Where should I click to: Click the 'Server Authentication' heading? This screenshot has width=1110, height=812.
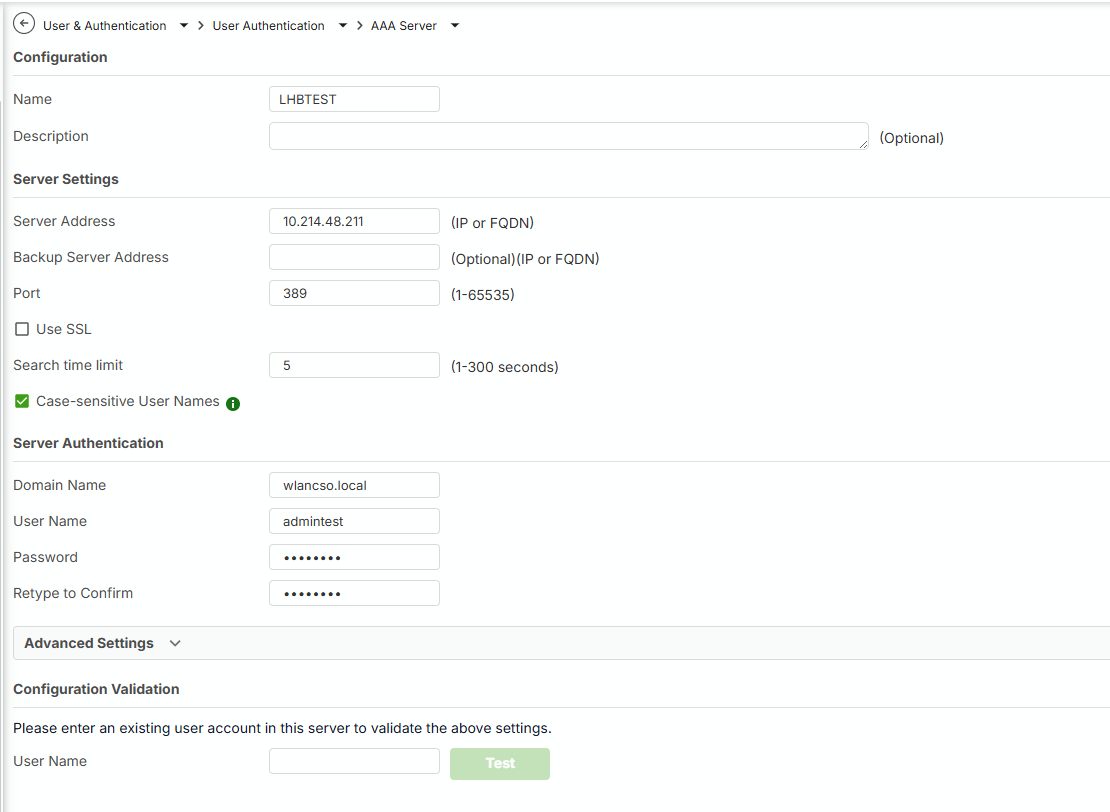point(88,443)
